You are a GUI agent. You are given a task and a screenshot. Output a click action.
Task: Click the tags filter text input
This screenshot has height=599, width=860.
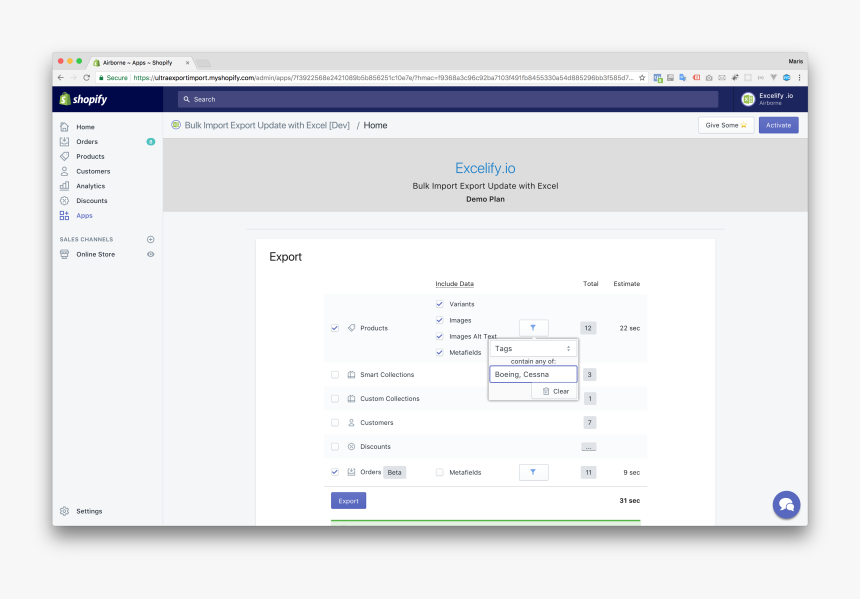pyautogui.click(x=533, y=375)
